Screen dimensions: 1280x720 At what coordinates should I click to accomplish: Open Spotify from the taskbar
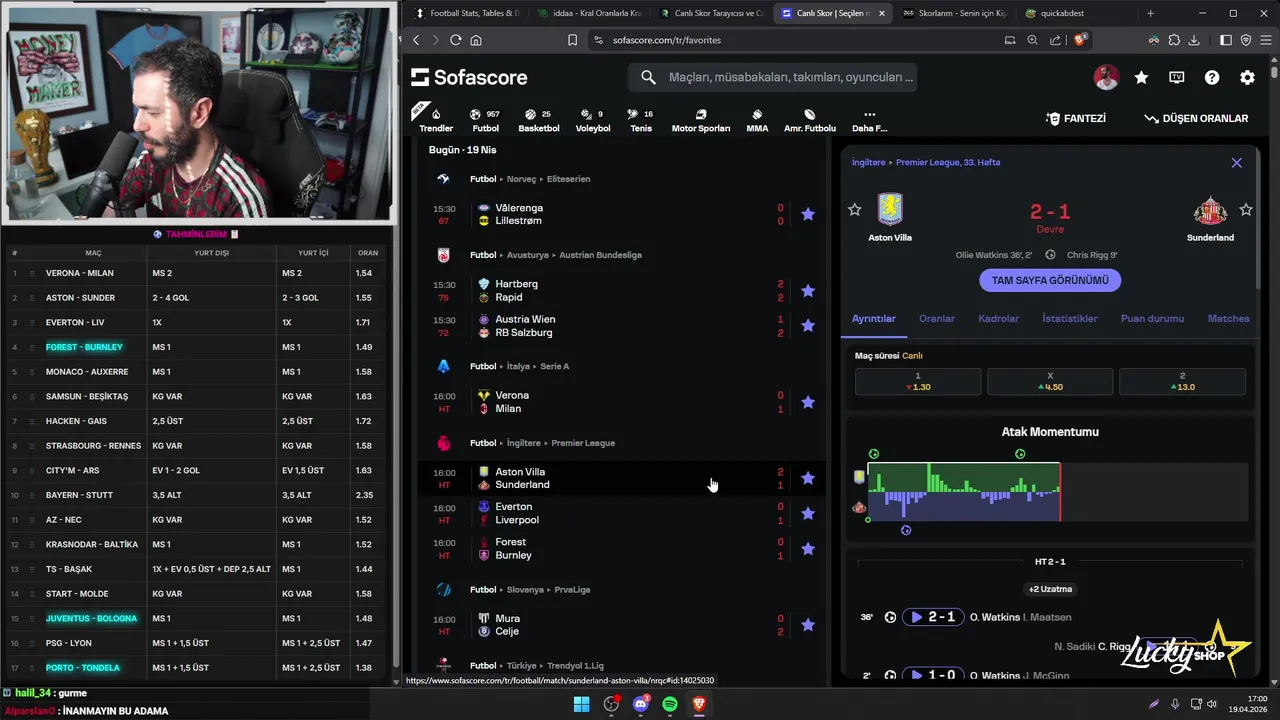click(x=670, y=704)
